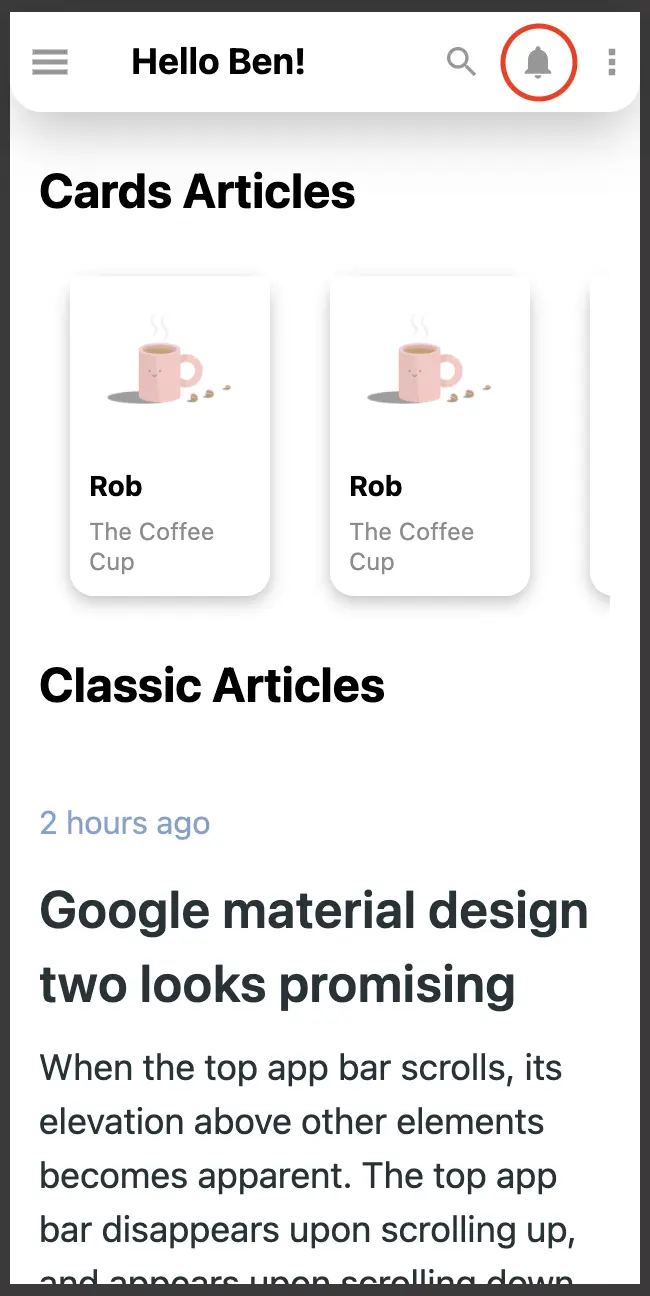Open the second Rob article card
650x1296 pixels.
pyautogui.click(x=429, y=433)
